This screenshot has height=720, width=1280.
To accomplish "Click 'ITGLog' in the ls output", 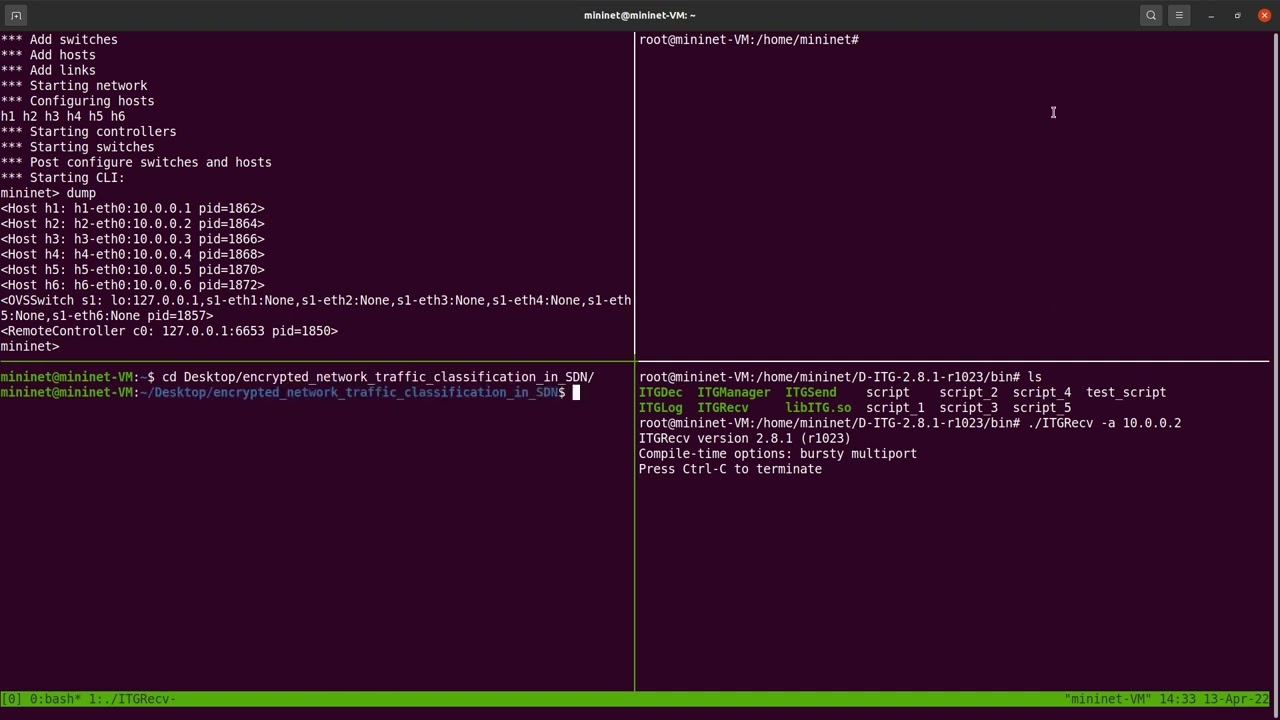I will click(660, 408).
